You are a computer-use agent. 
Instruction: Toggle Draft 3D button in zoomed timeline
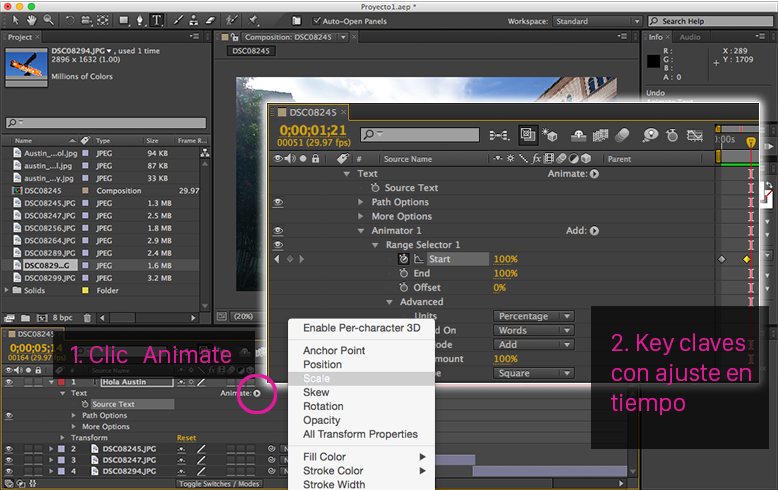click(550, 135)
